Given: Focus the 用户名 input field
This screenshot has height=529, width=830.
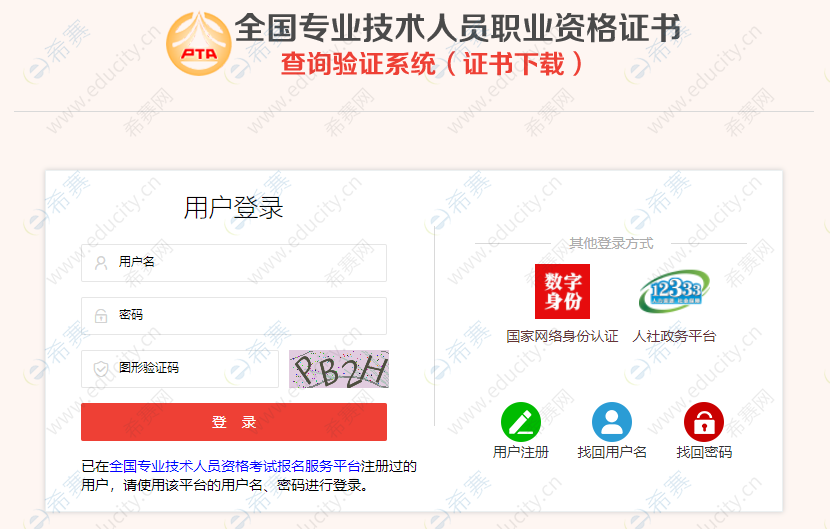Looking at the screenshot, I should click(x=234, y=263).
